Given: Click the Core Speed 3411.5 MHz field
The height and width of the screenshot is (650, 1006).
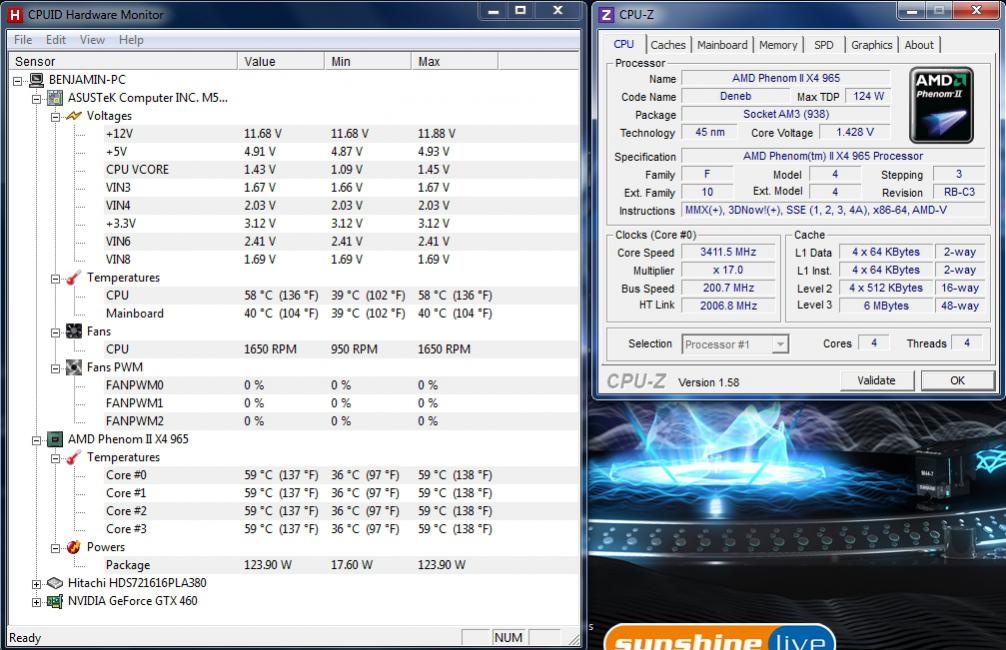Looking at the screenshot, I should pos(728,252).
